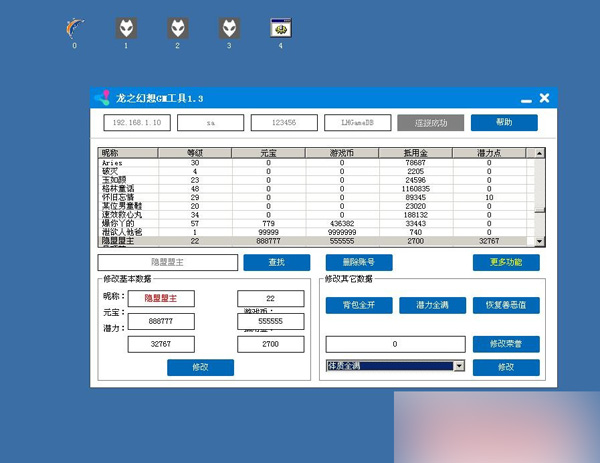Click the 9999999 游戏币 cell
The width and height of the screenshot is (600, 463).
[342, 232]
